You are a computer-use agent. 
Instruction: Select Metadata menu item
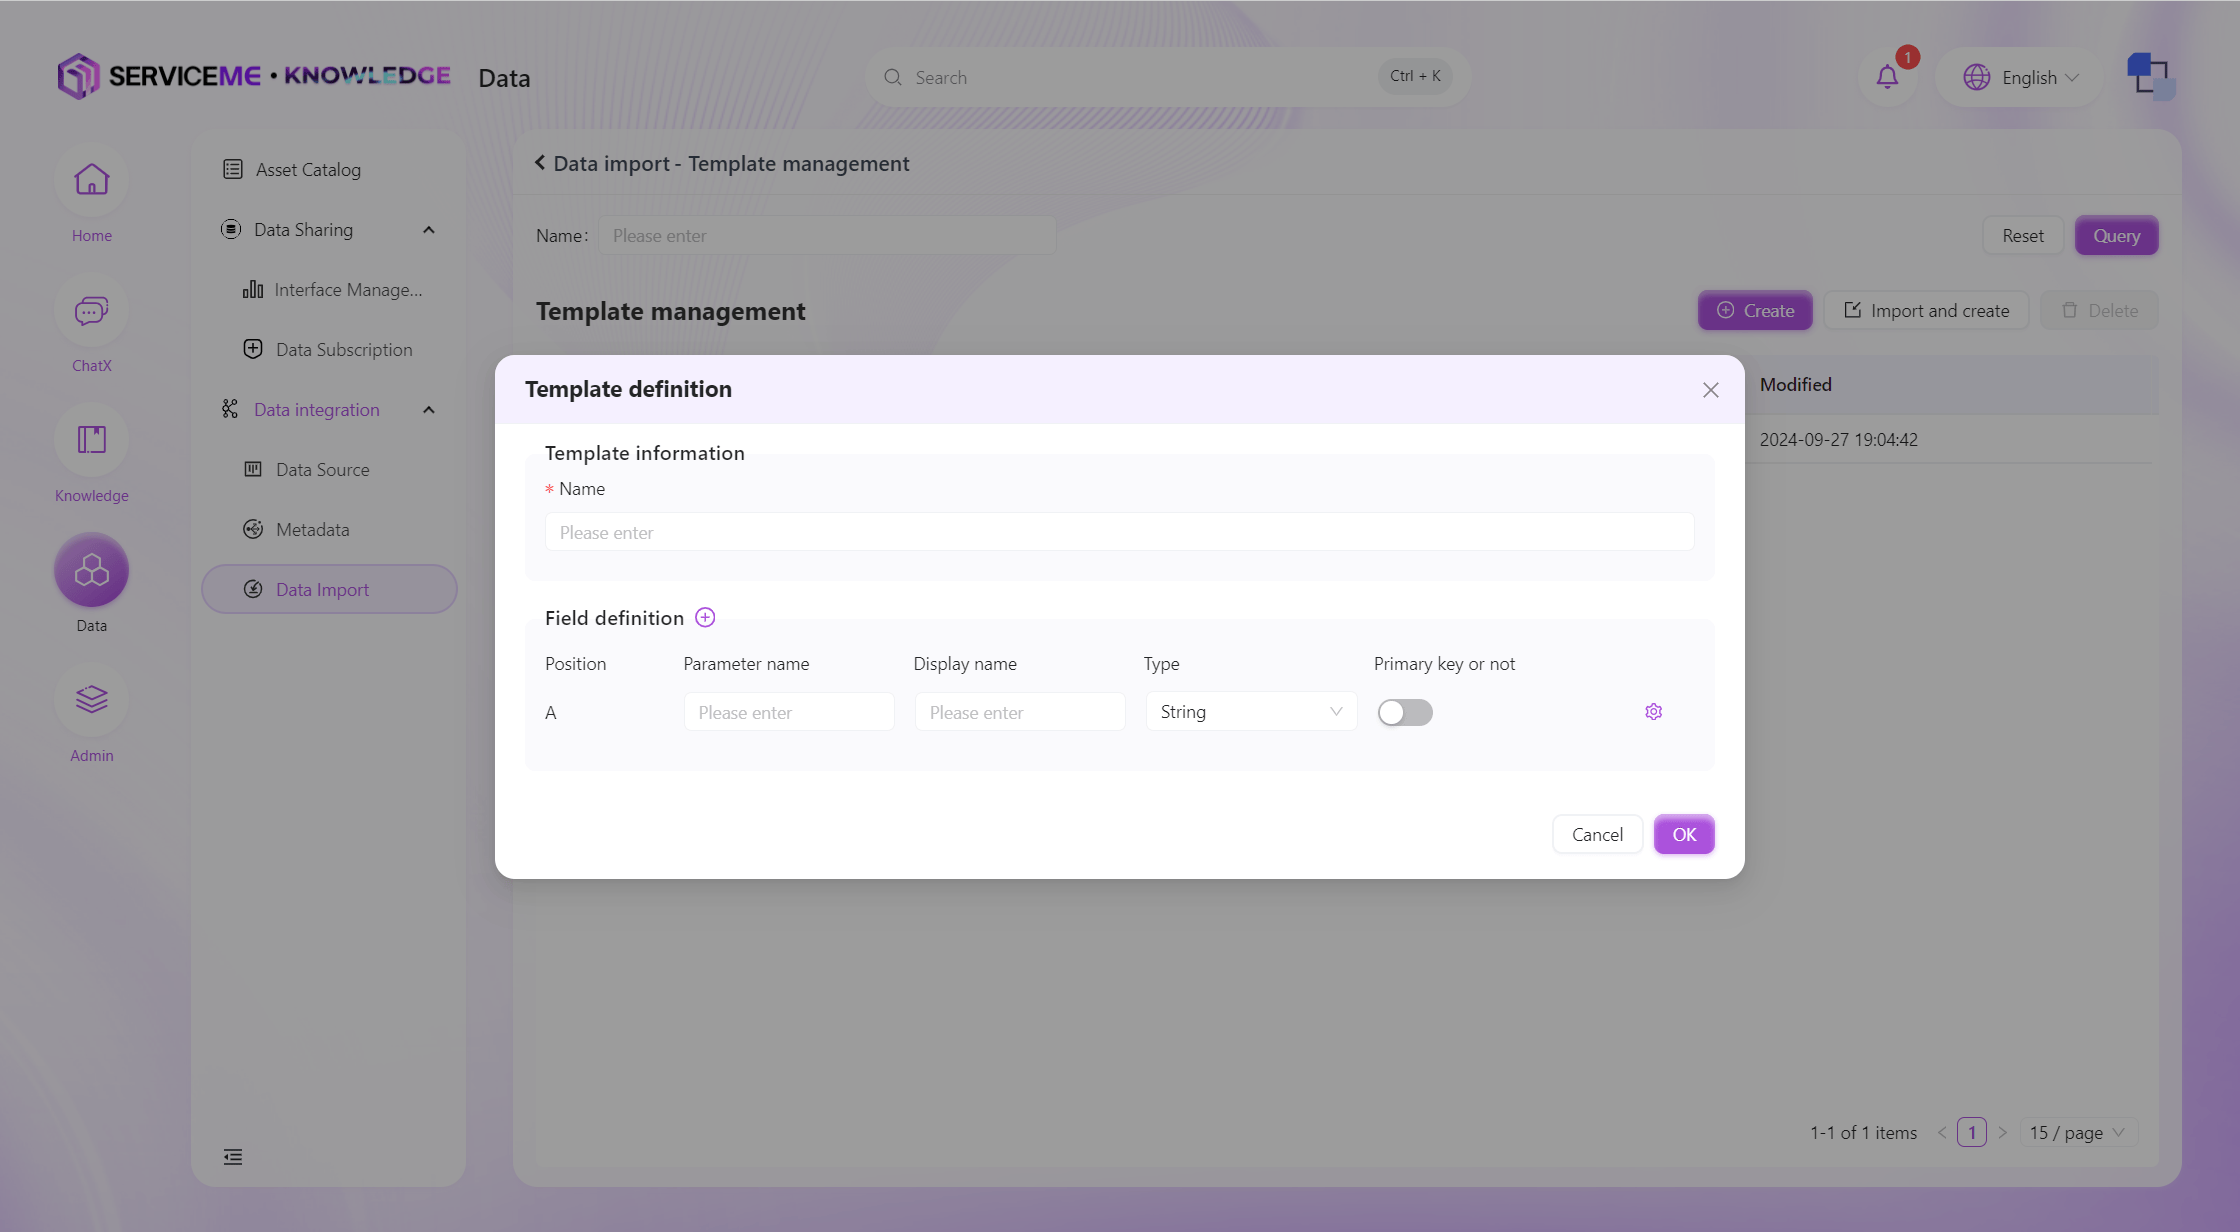click(312, 530)
